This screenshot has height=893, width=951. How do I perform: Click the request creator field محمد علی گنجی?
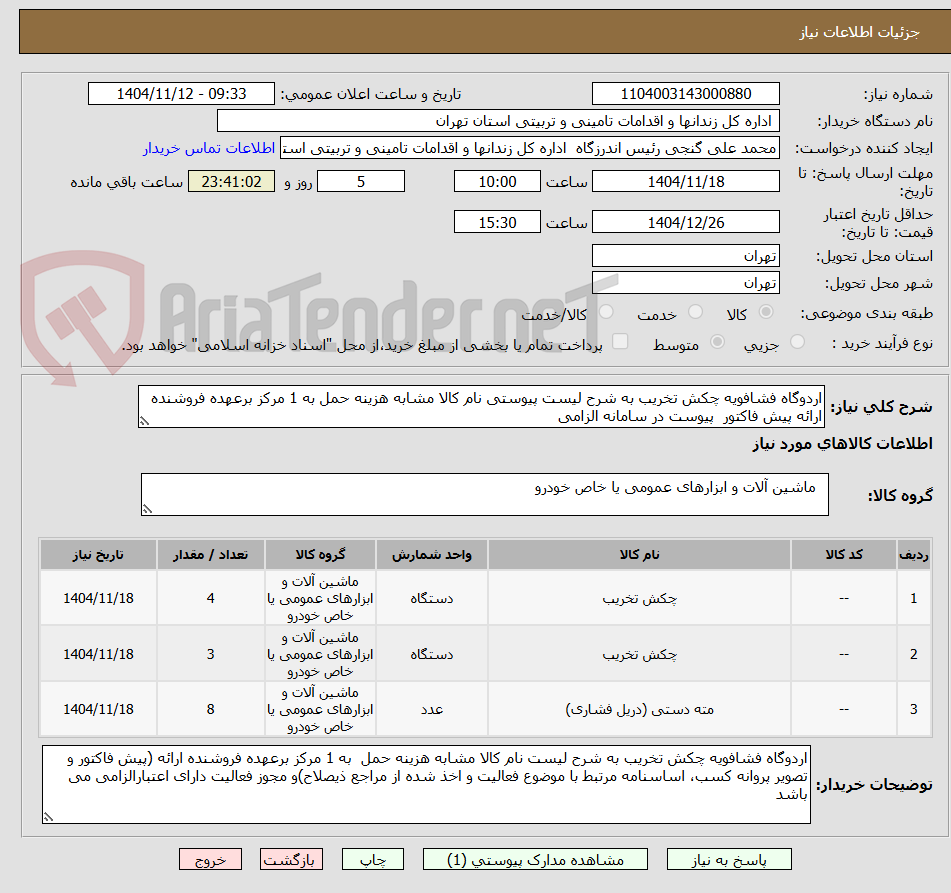(x=530, y=149)
